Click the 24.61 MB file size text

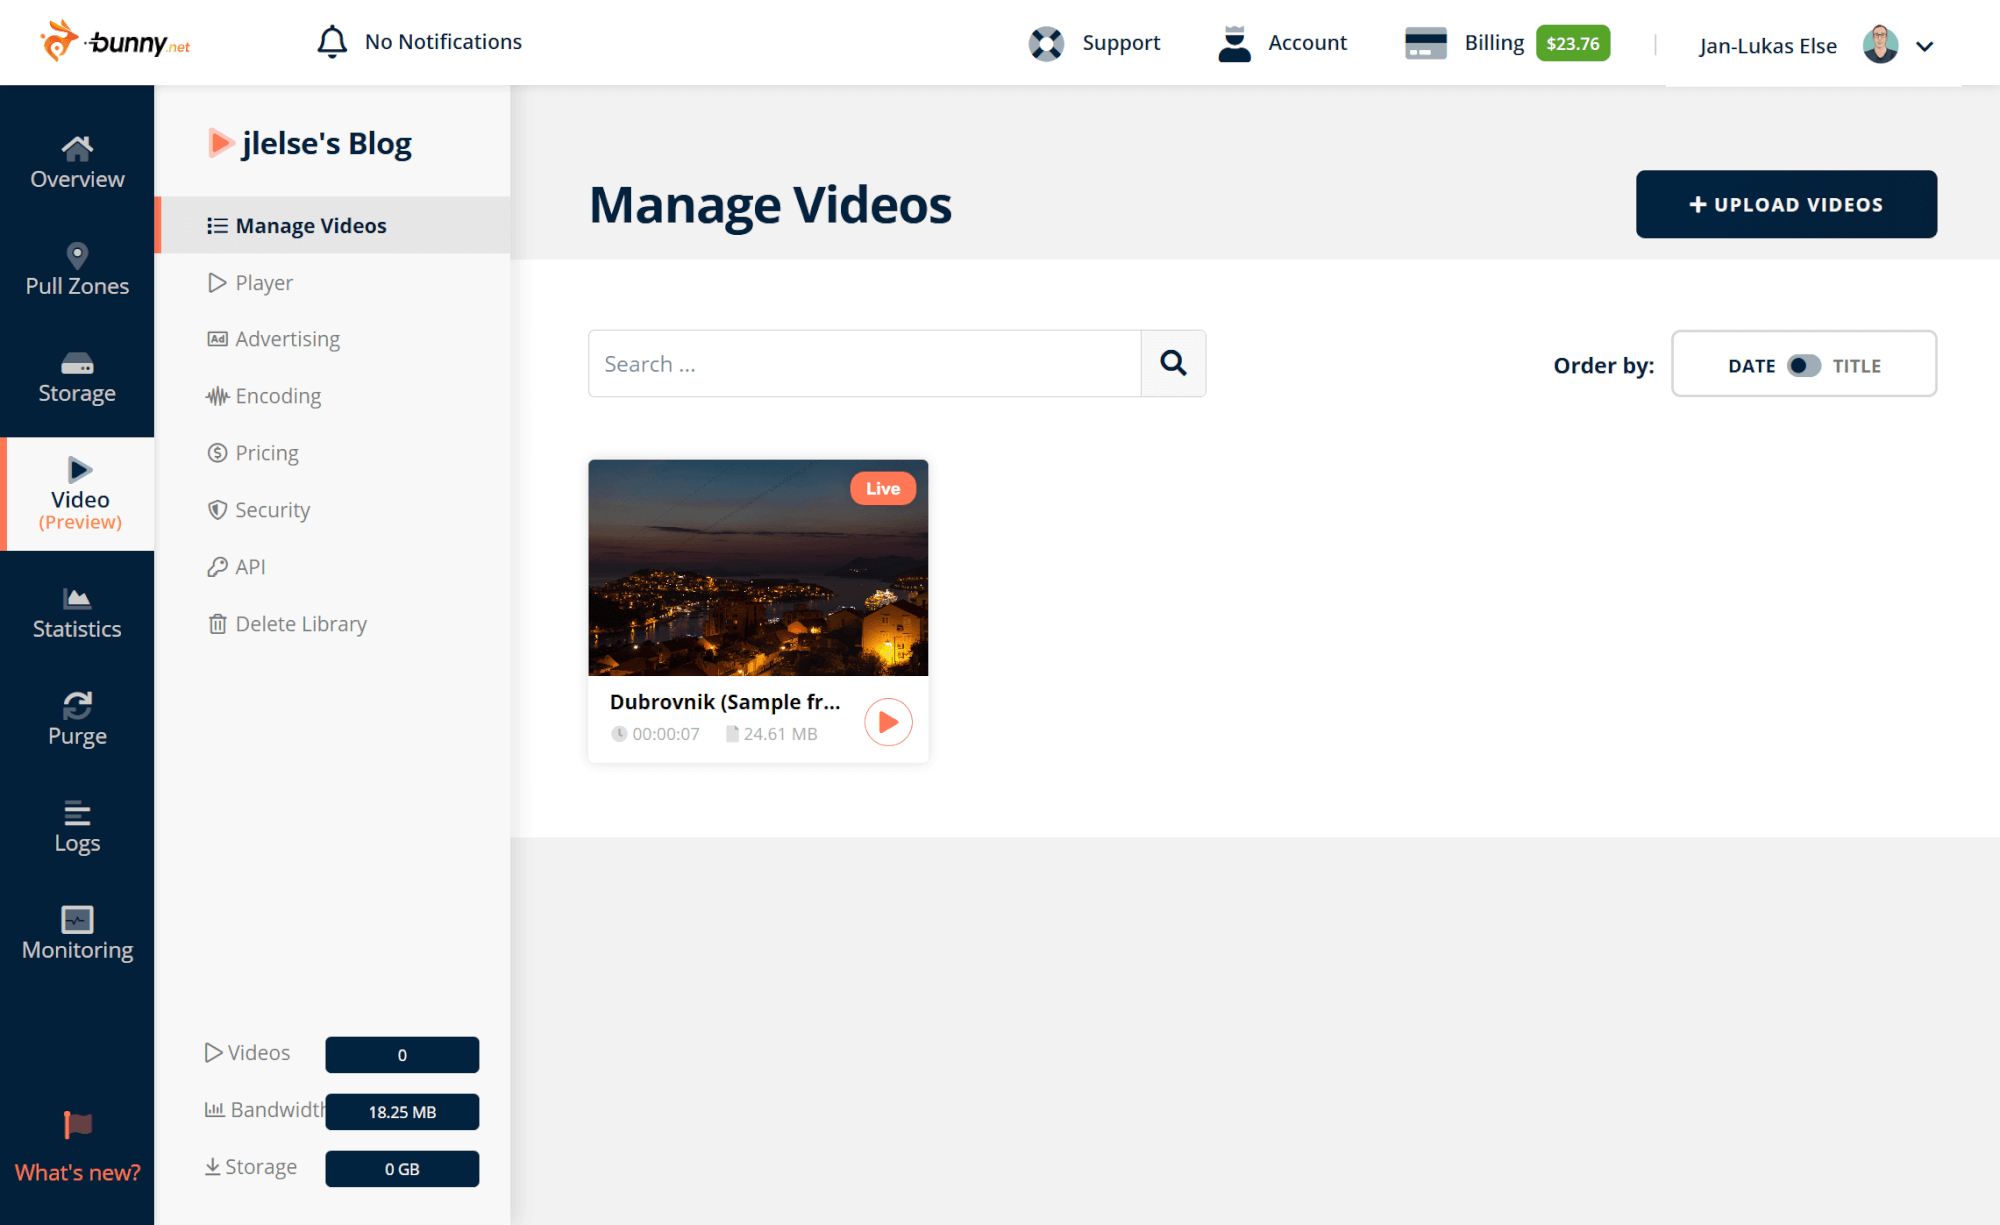(780, 734)
